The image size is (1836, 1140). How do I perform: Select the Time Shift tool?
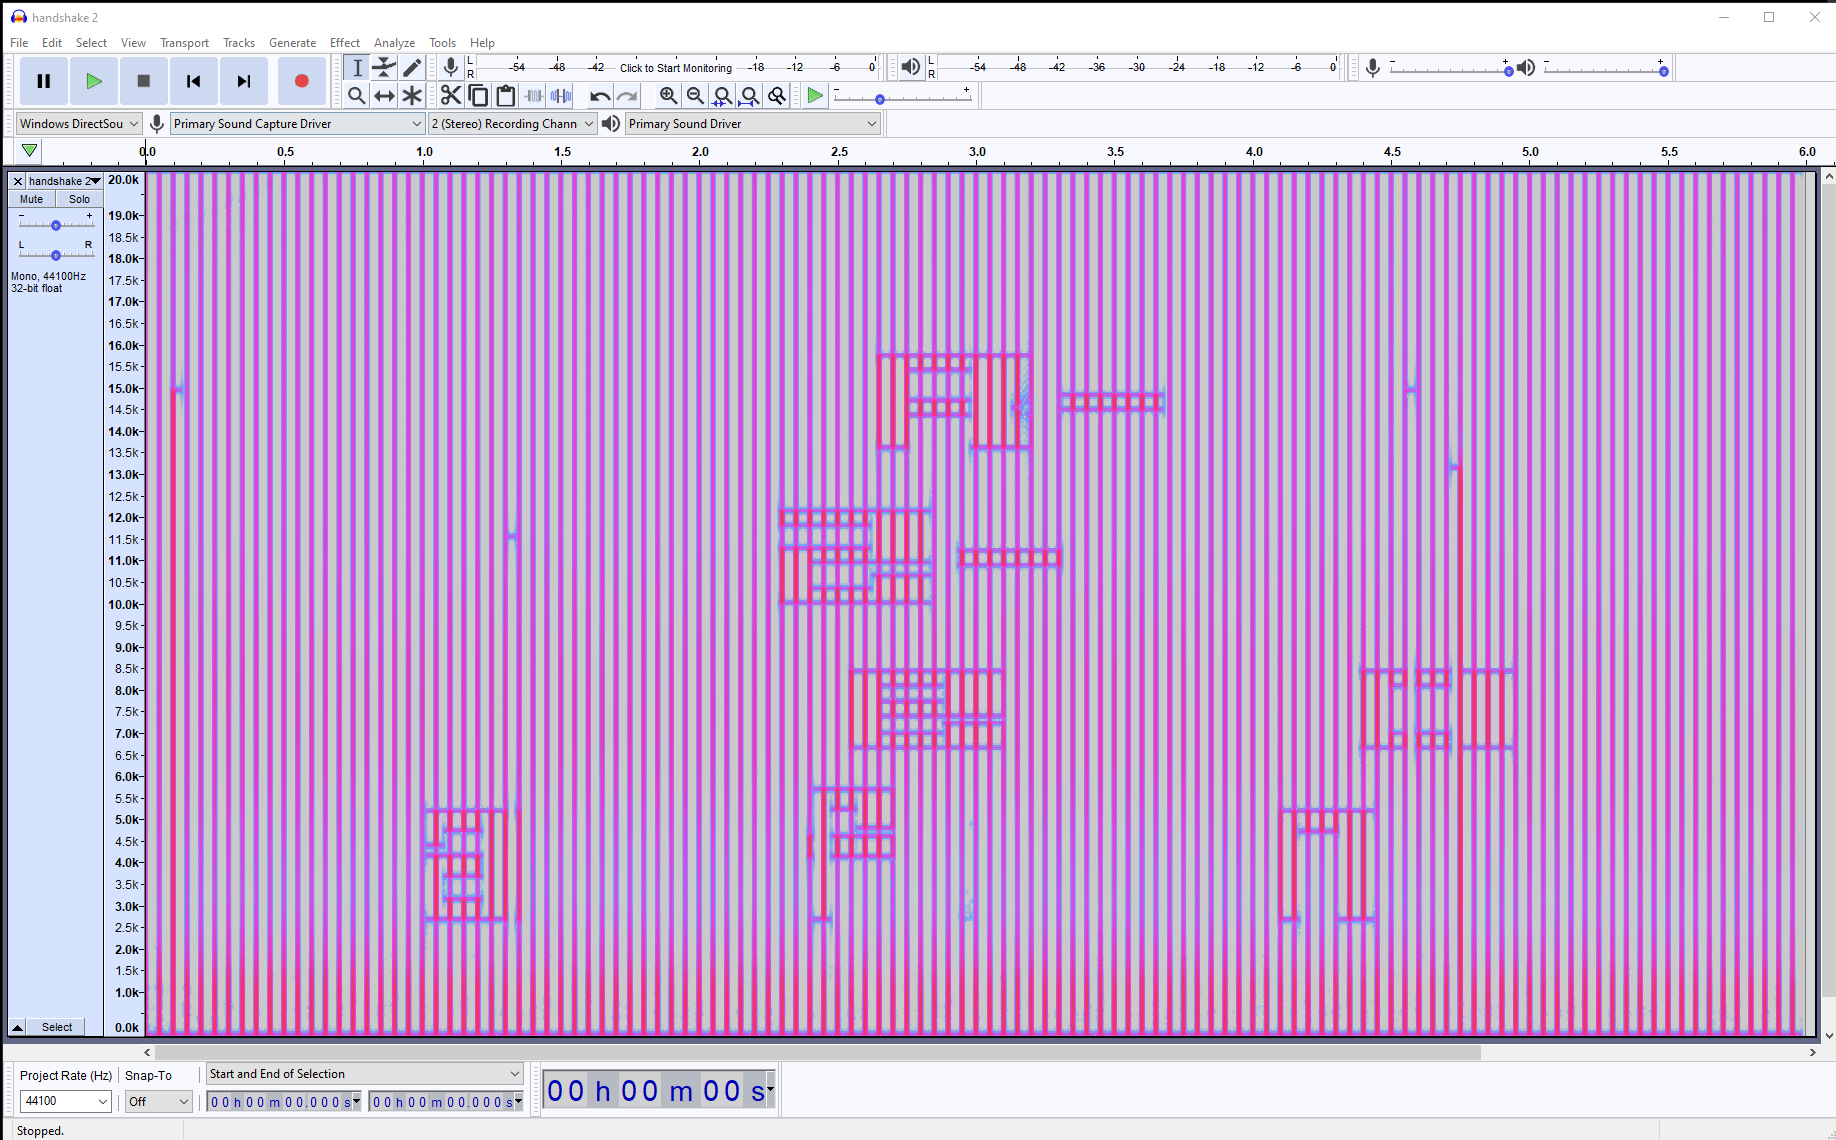click(384, 95)
